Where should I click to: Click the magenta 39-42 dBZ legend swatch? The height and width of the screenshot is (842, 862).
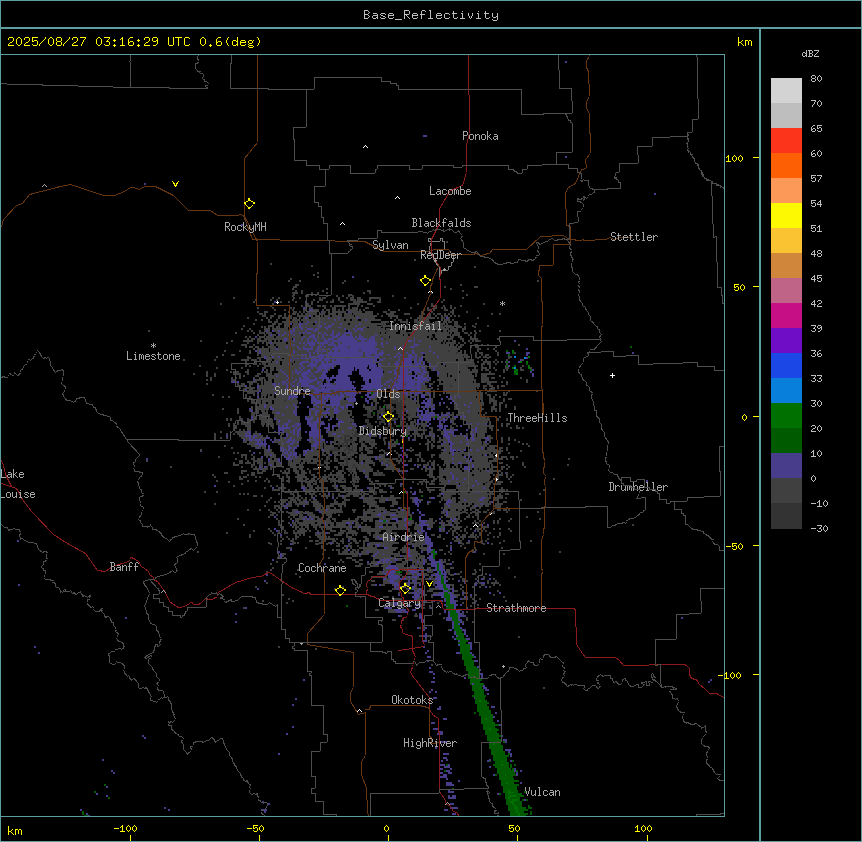click(786, 315)
